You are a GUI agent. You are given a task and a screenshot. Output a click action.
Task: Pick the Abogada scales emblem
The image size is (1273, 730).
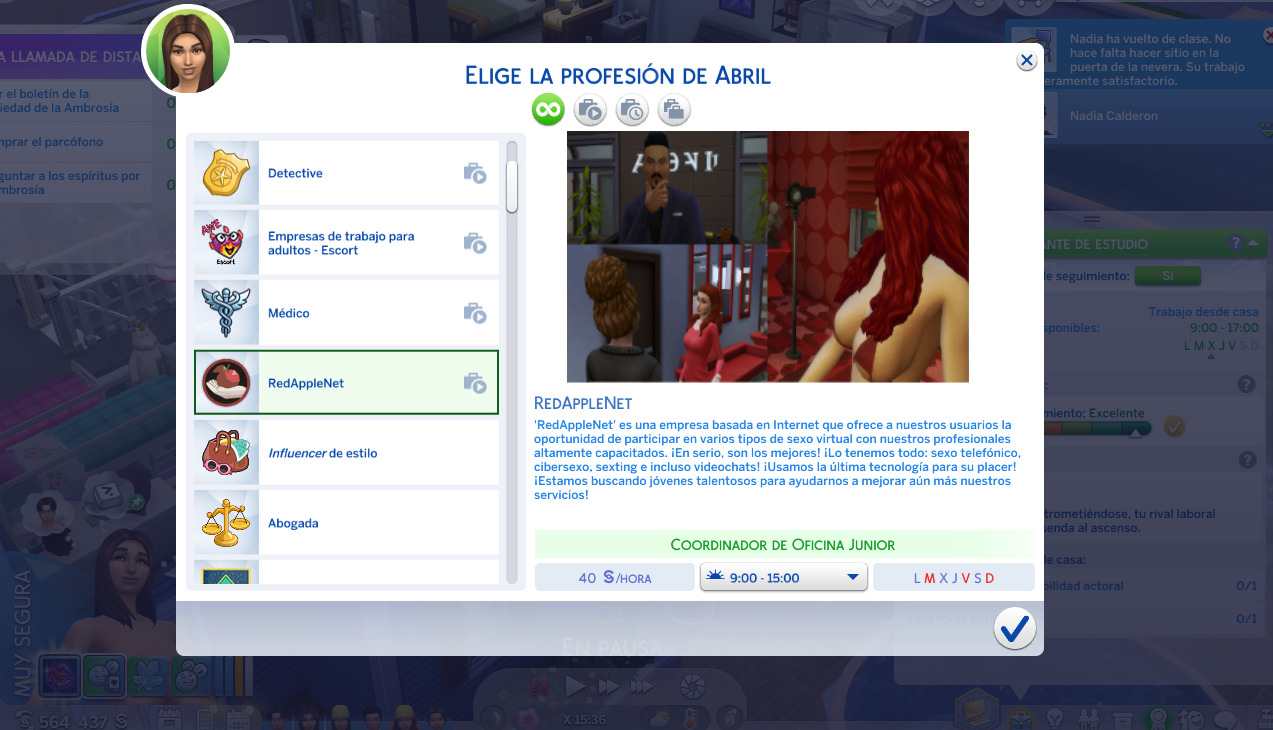[226, 523]
